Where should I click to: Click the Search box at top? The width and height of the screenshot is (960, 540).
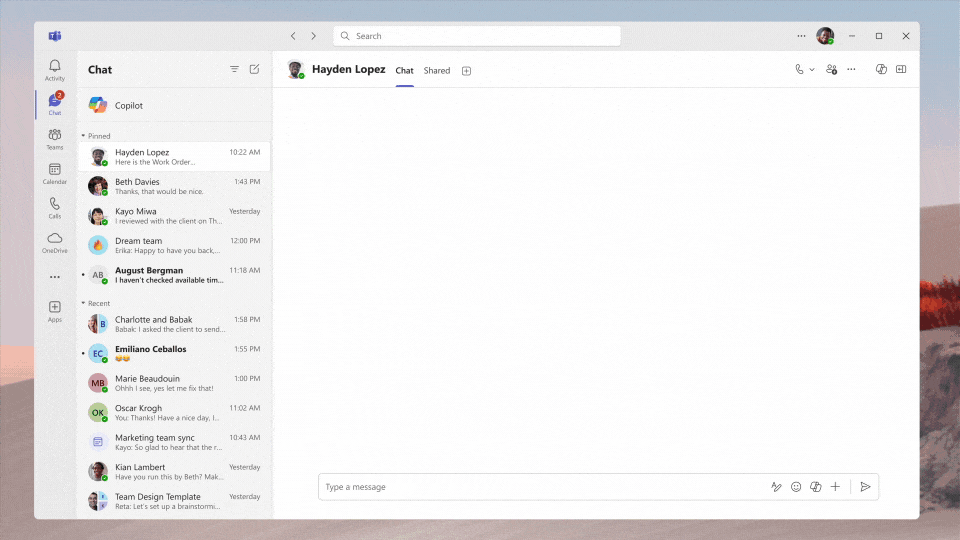[477, 36]
